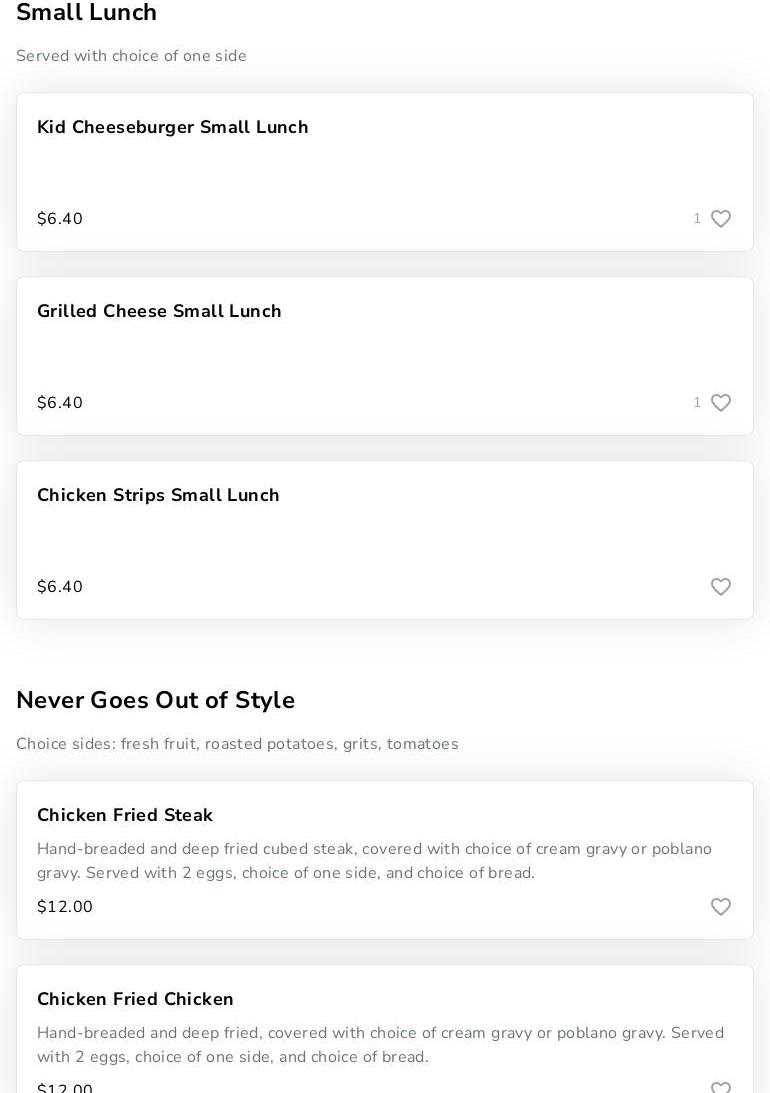
Task: Select Chicken Strips Small Lunch title
Action: pyautogui.click(x=158, y=495)
